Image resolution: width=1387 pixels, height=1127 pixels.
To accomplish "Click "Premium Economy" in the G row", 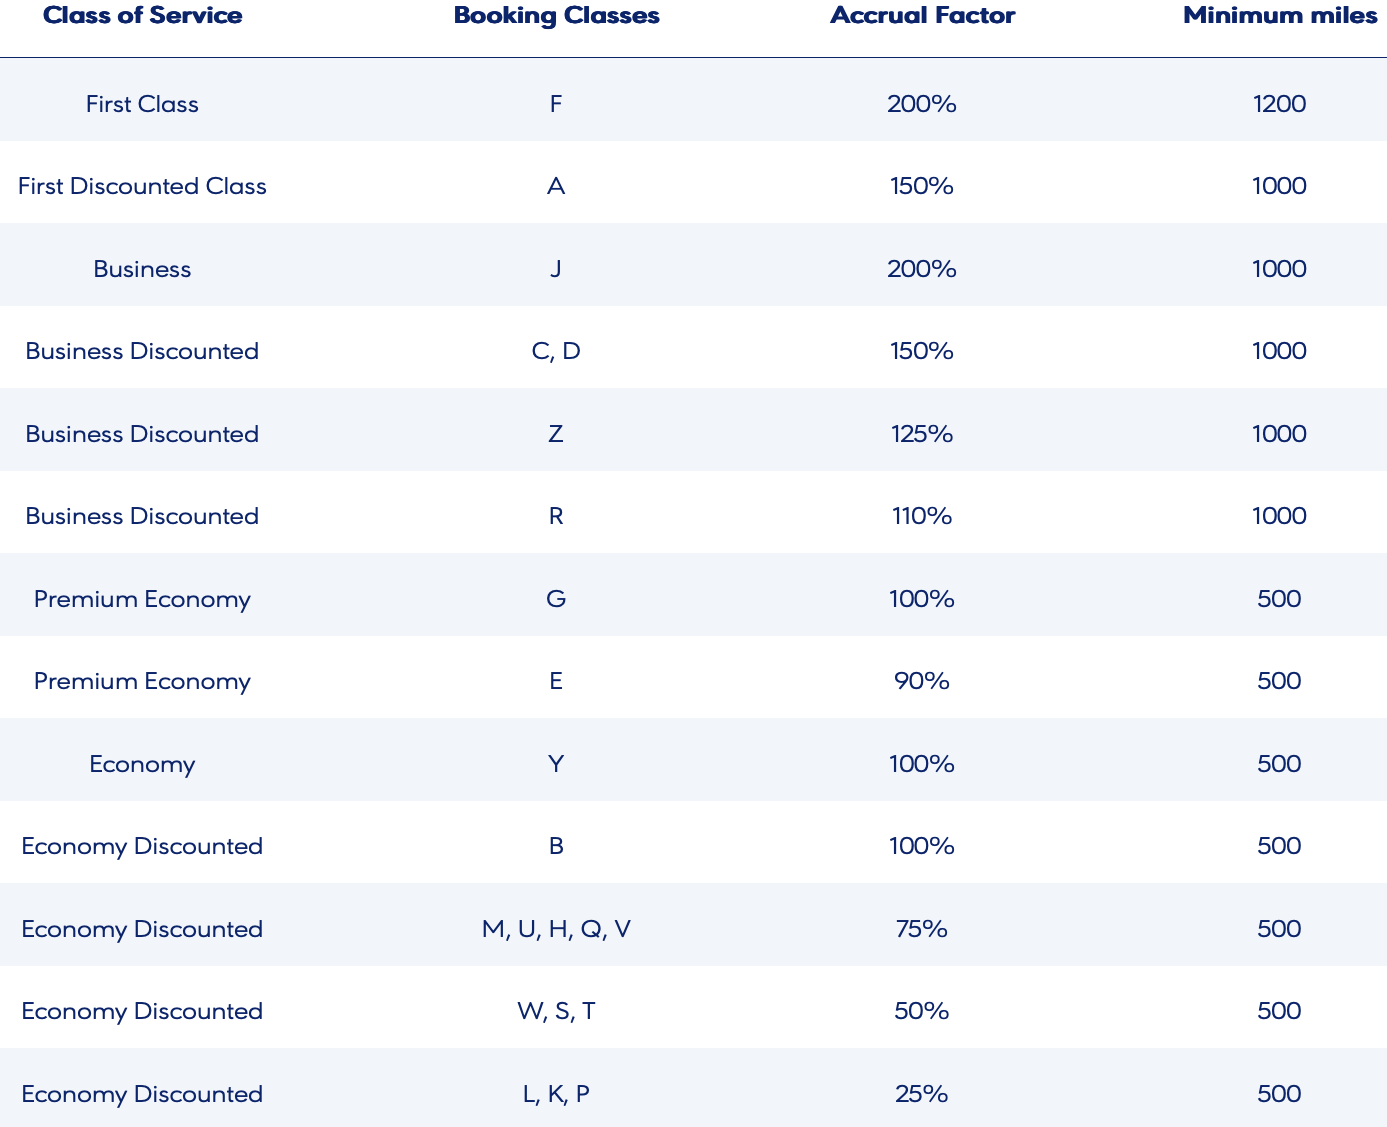I will click(142, 599).
